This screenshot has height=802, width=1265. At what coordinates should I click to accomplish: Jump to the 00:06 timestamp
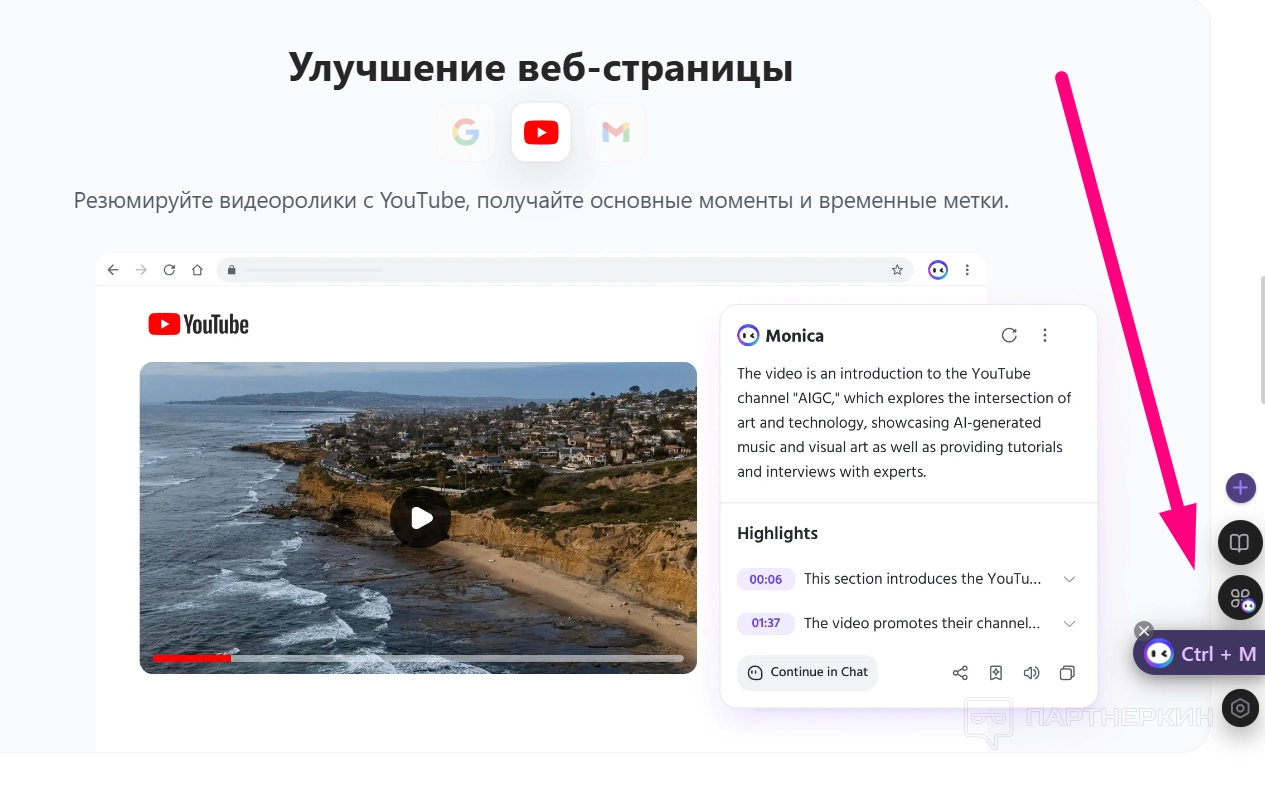point(766,579)
